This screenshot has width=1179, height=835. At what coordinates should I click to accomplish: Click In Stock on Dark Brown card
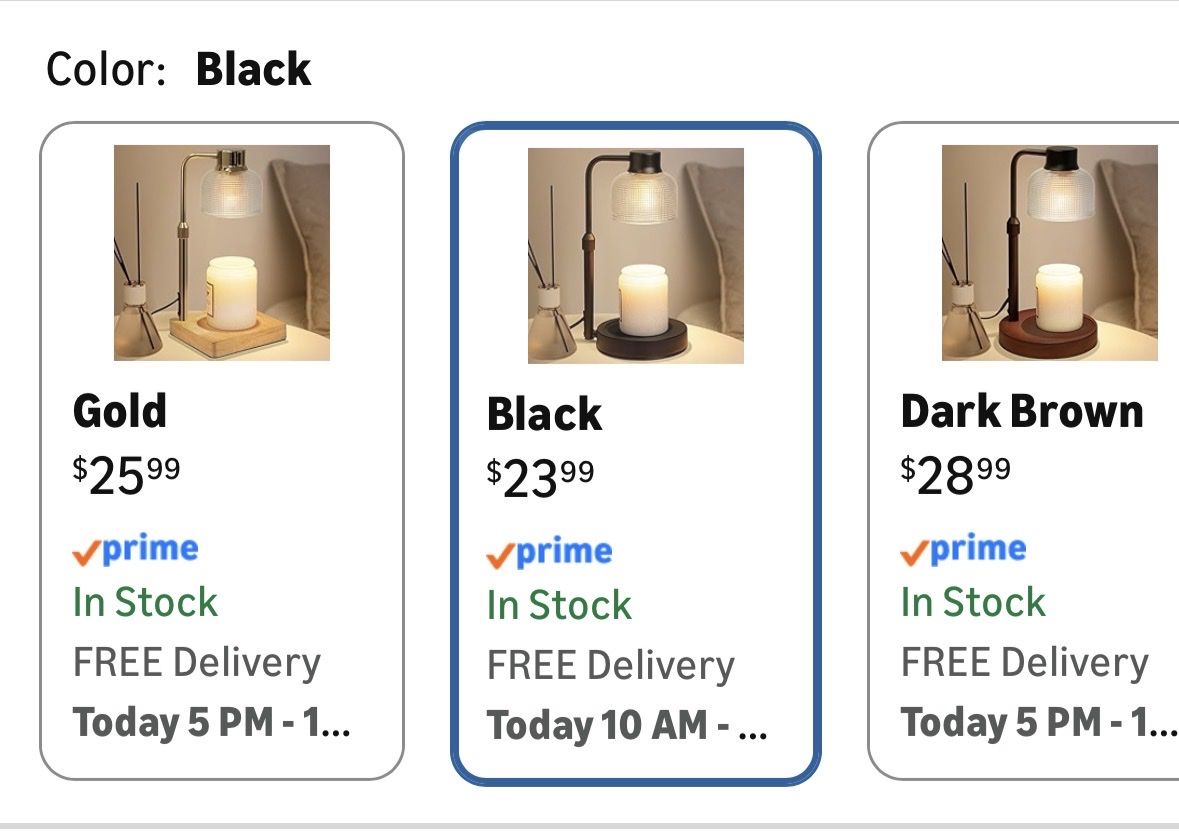pos(973,602)
